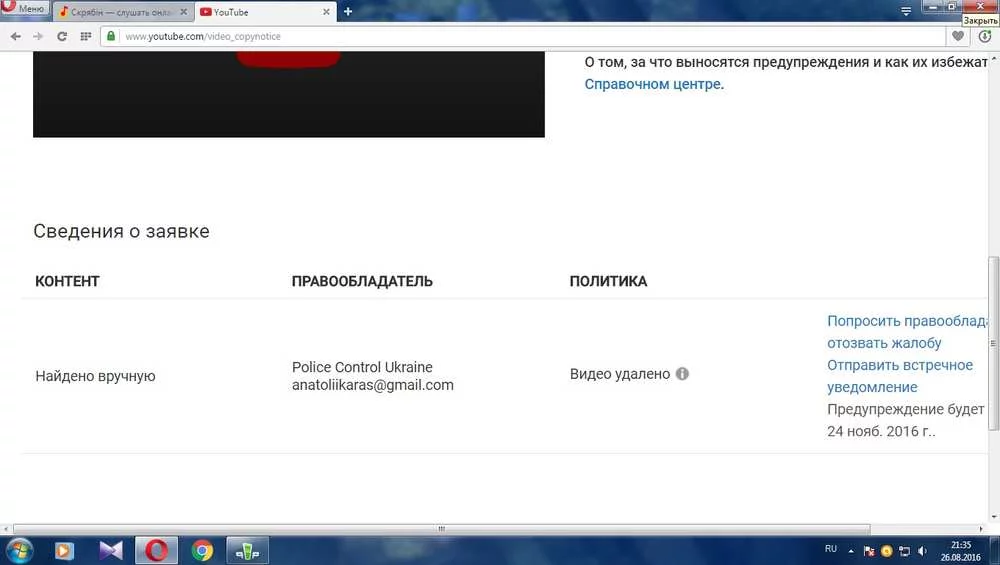Open the Opera taskbar icon

[156, 550]
